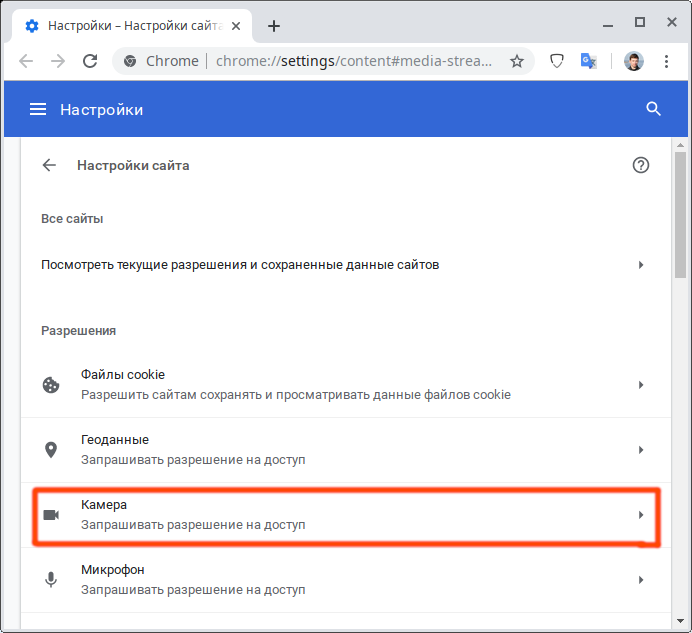The width and height of the screenshot is (692, 633).
Task: Open the help question mark icon
Action: 641,165
